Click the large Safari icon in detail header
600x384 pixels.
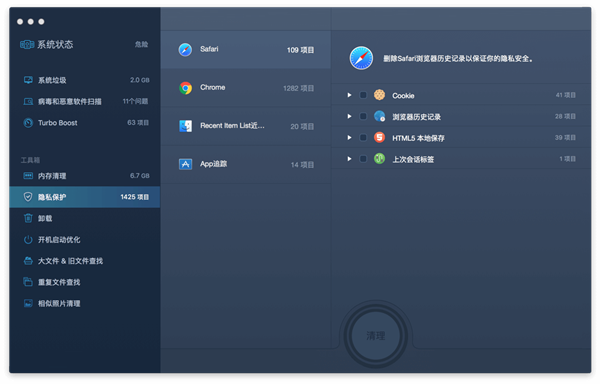[x=361, y=58]
